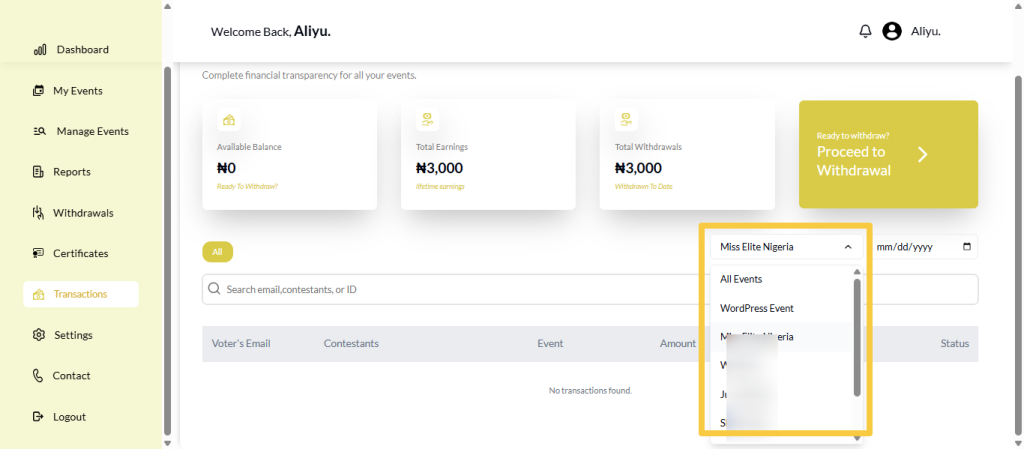Viewport: 1024px width, 449px height.
Task: Click the Withdrawals sidebar icon
Action: coord(39,213)
